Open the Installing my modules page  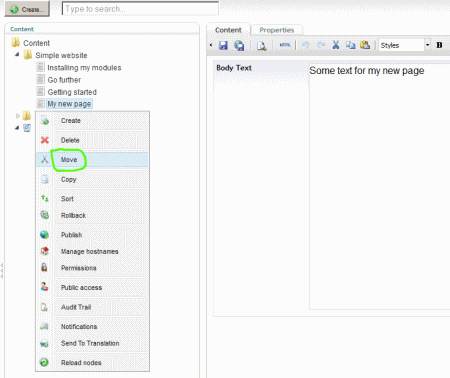pos(84,68)
